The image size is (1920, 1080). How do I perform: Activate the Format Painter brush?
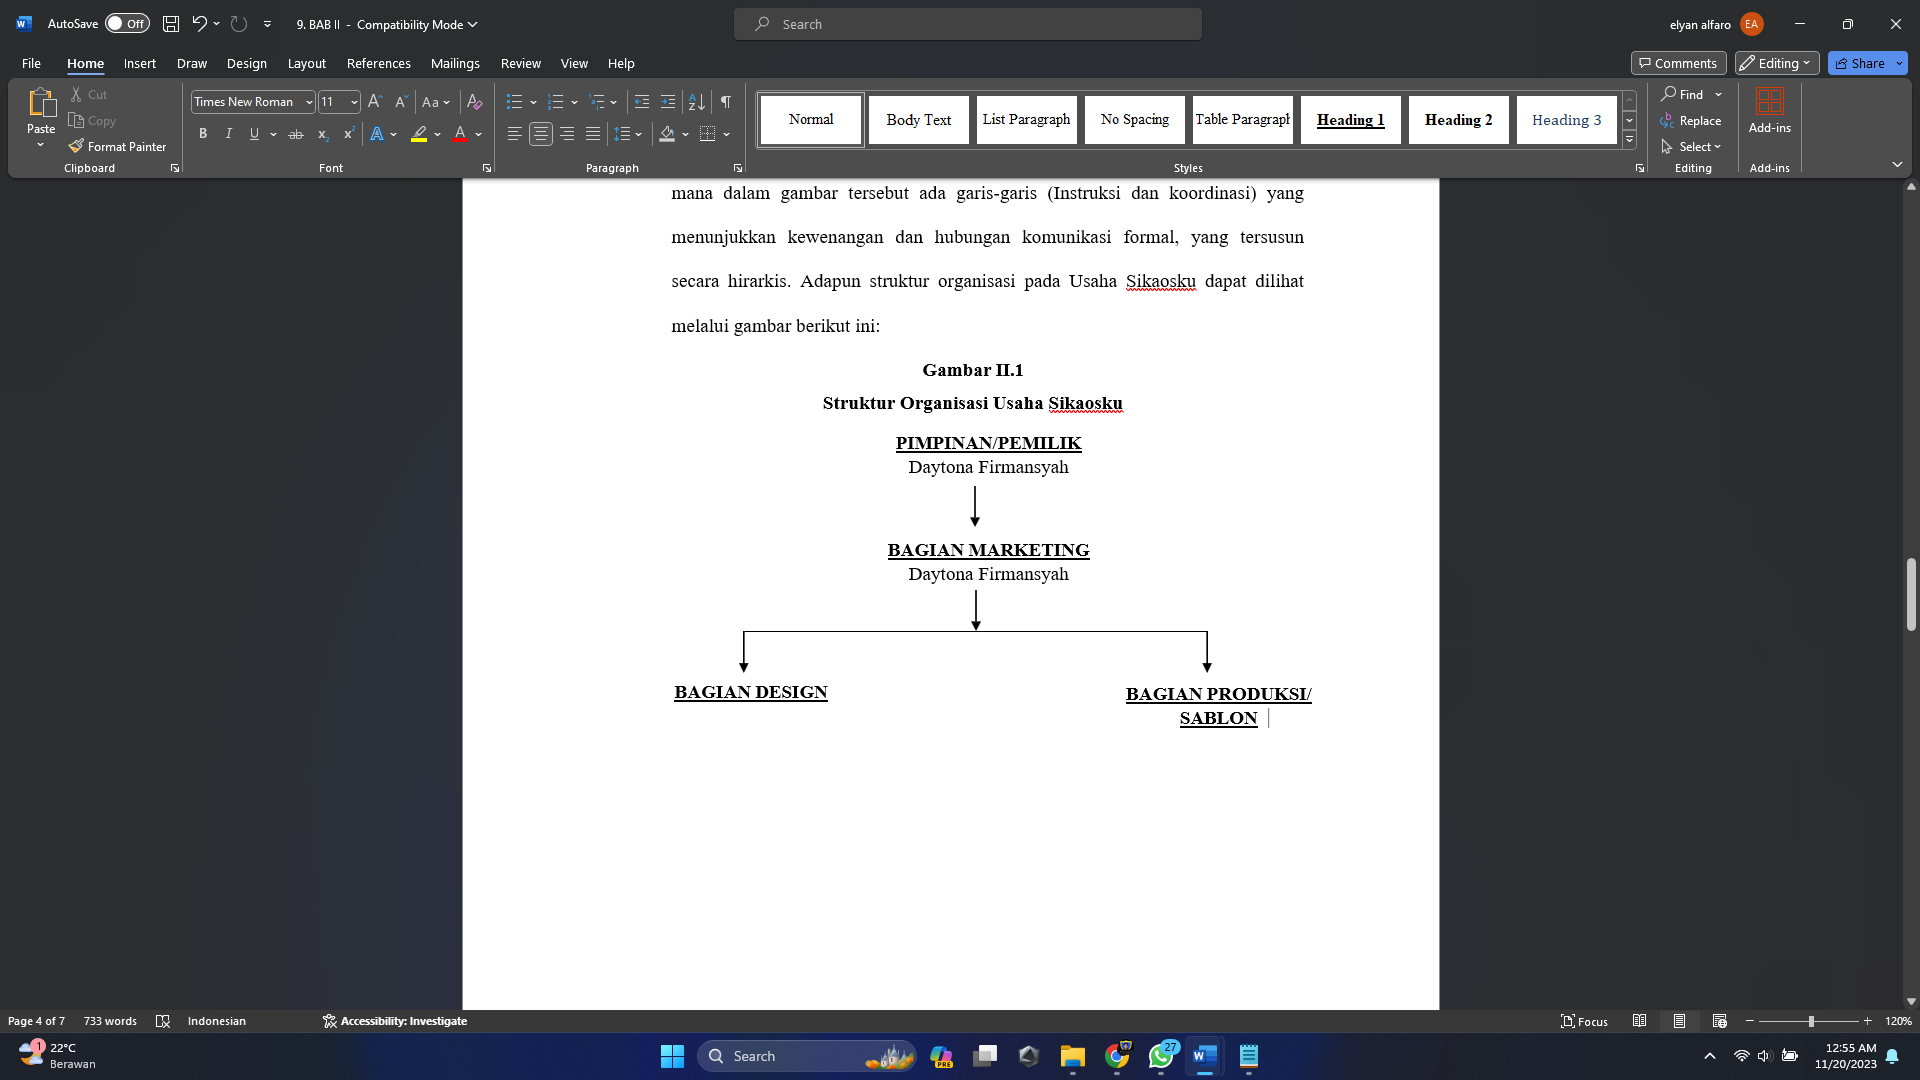[117, 146]
